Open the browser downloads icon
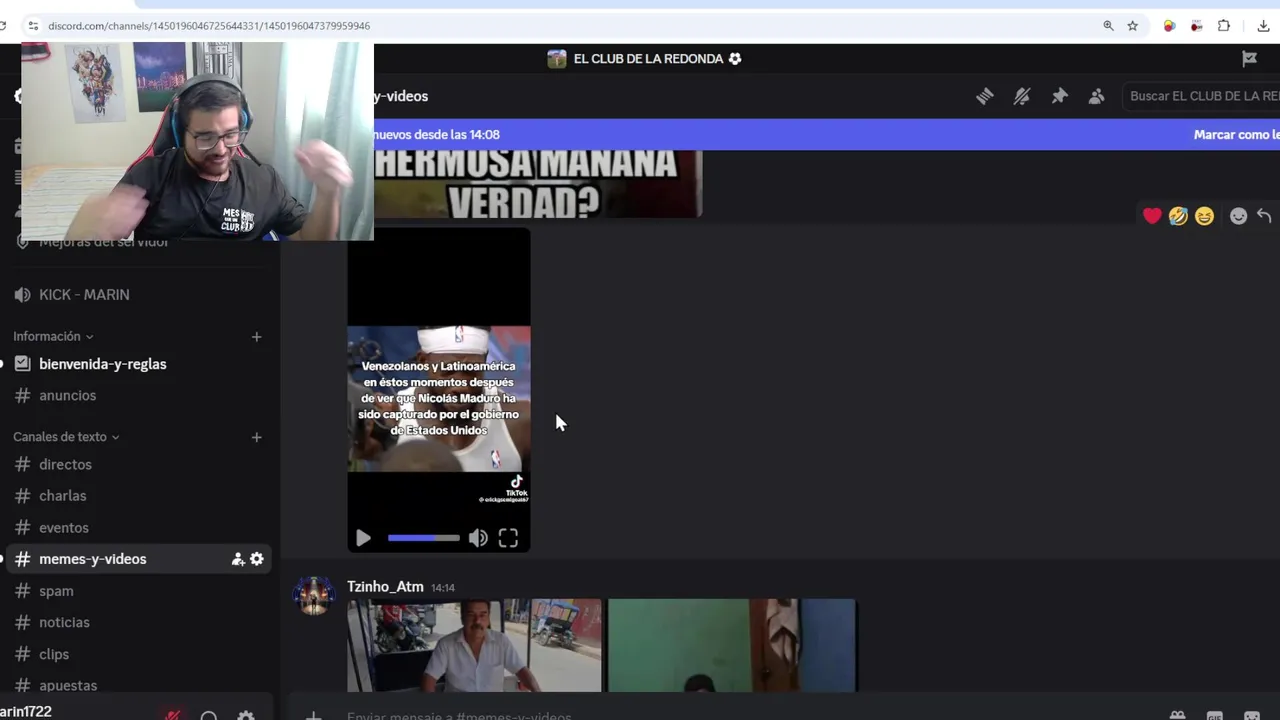The width and height of the screenshot is (1280, 720). click(x=1264, y=26)
